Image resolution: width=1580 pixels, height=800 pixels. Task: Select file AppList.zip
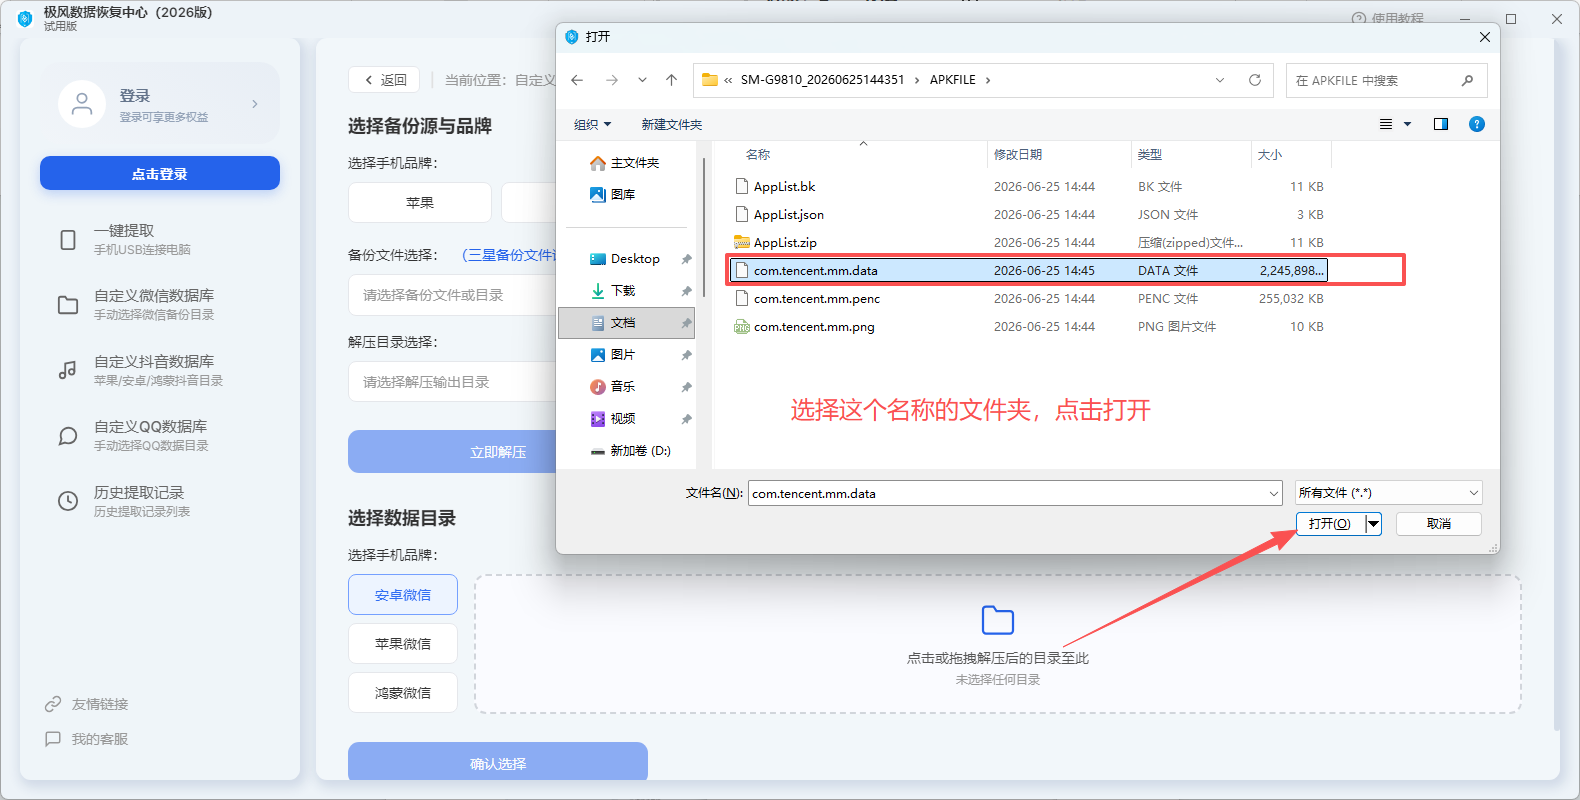point(1030,243)
